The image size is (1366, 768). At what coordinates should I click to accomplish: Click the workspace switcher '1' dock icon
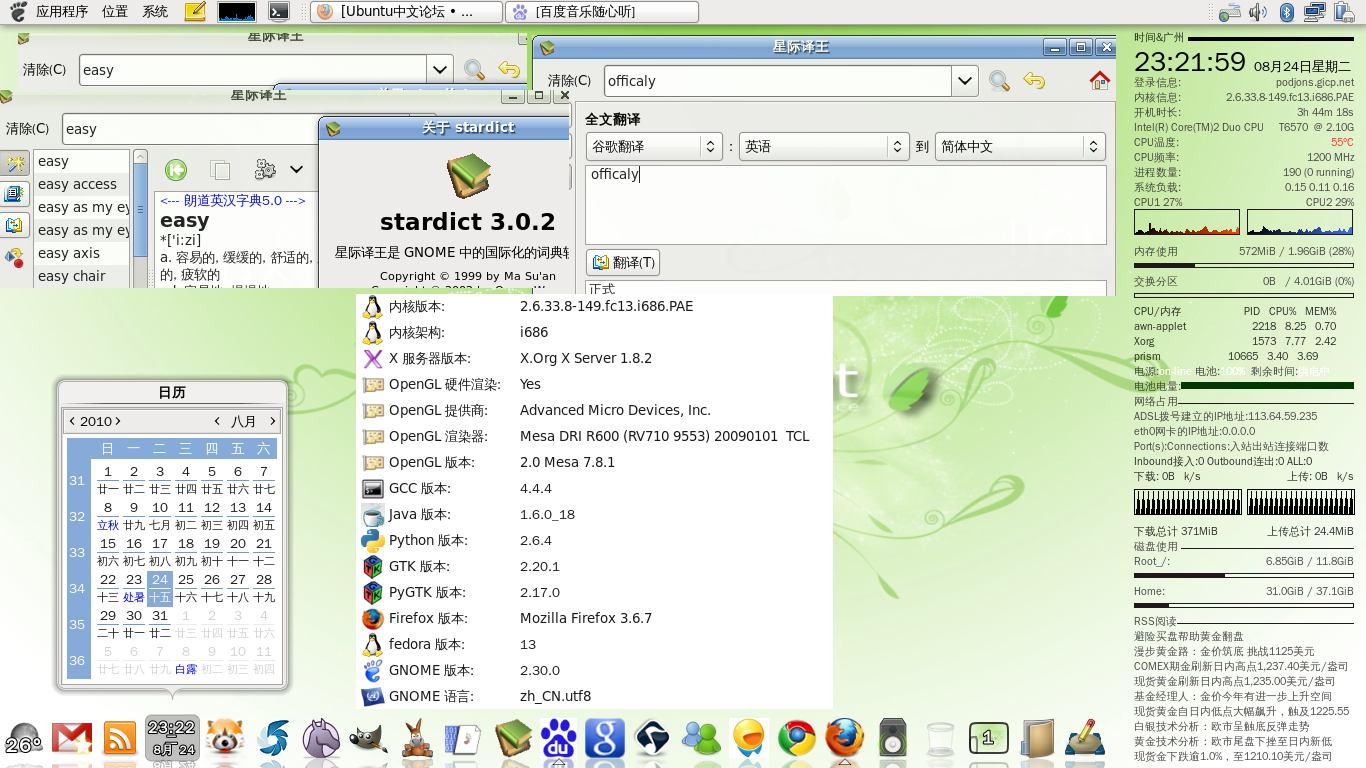(x=988, y=738)
